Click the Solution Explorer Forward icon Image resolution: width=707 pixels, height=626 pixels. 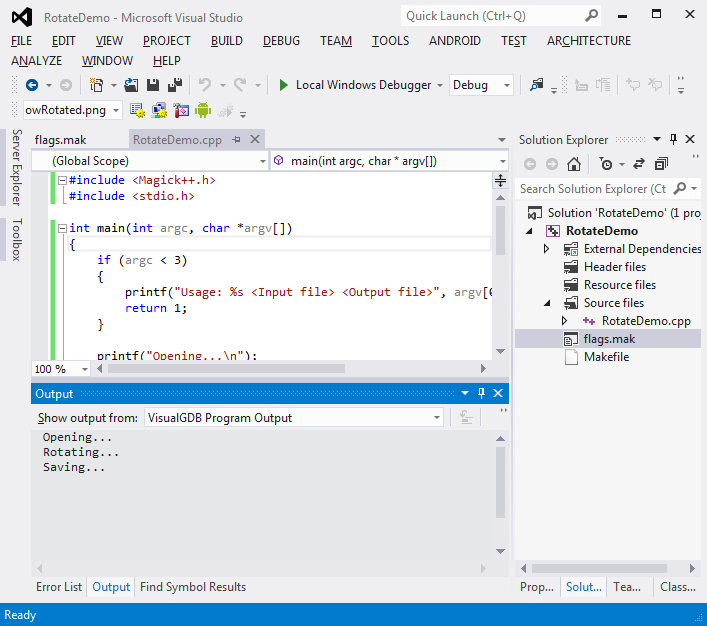pyautogui.click(x=552, y=164)
